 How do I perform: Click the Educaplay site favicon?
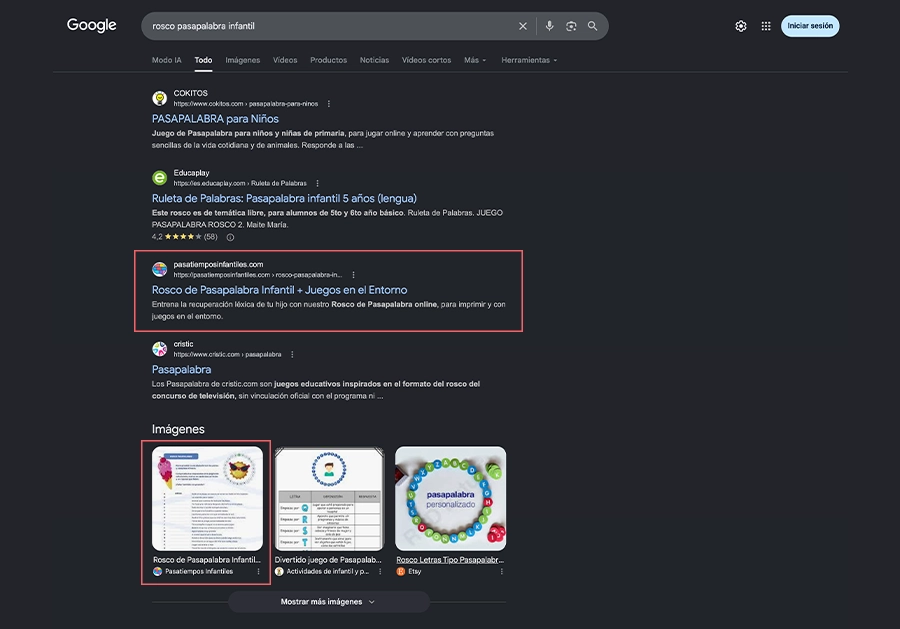pos(160,178)
